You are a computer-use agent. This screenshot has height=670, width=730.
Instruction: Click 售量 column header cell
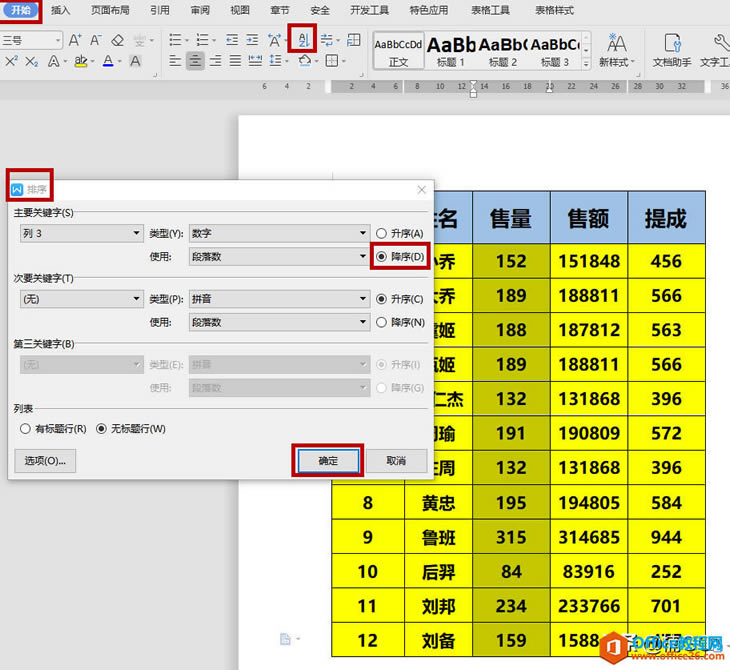tap(511, 217)
